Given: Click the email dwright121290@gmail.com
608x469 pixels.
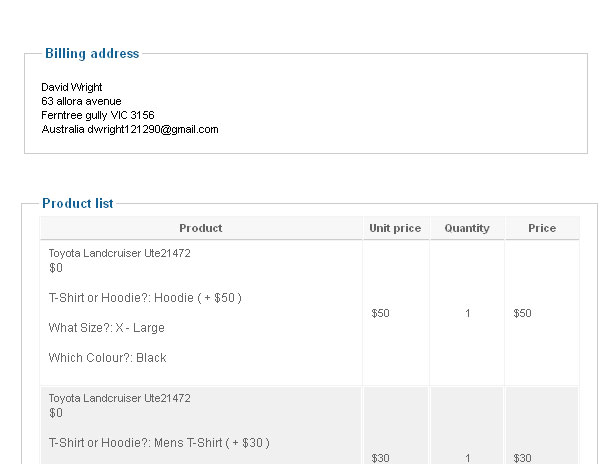Looking at the screenshot, I should 153,129.
